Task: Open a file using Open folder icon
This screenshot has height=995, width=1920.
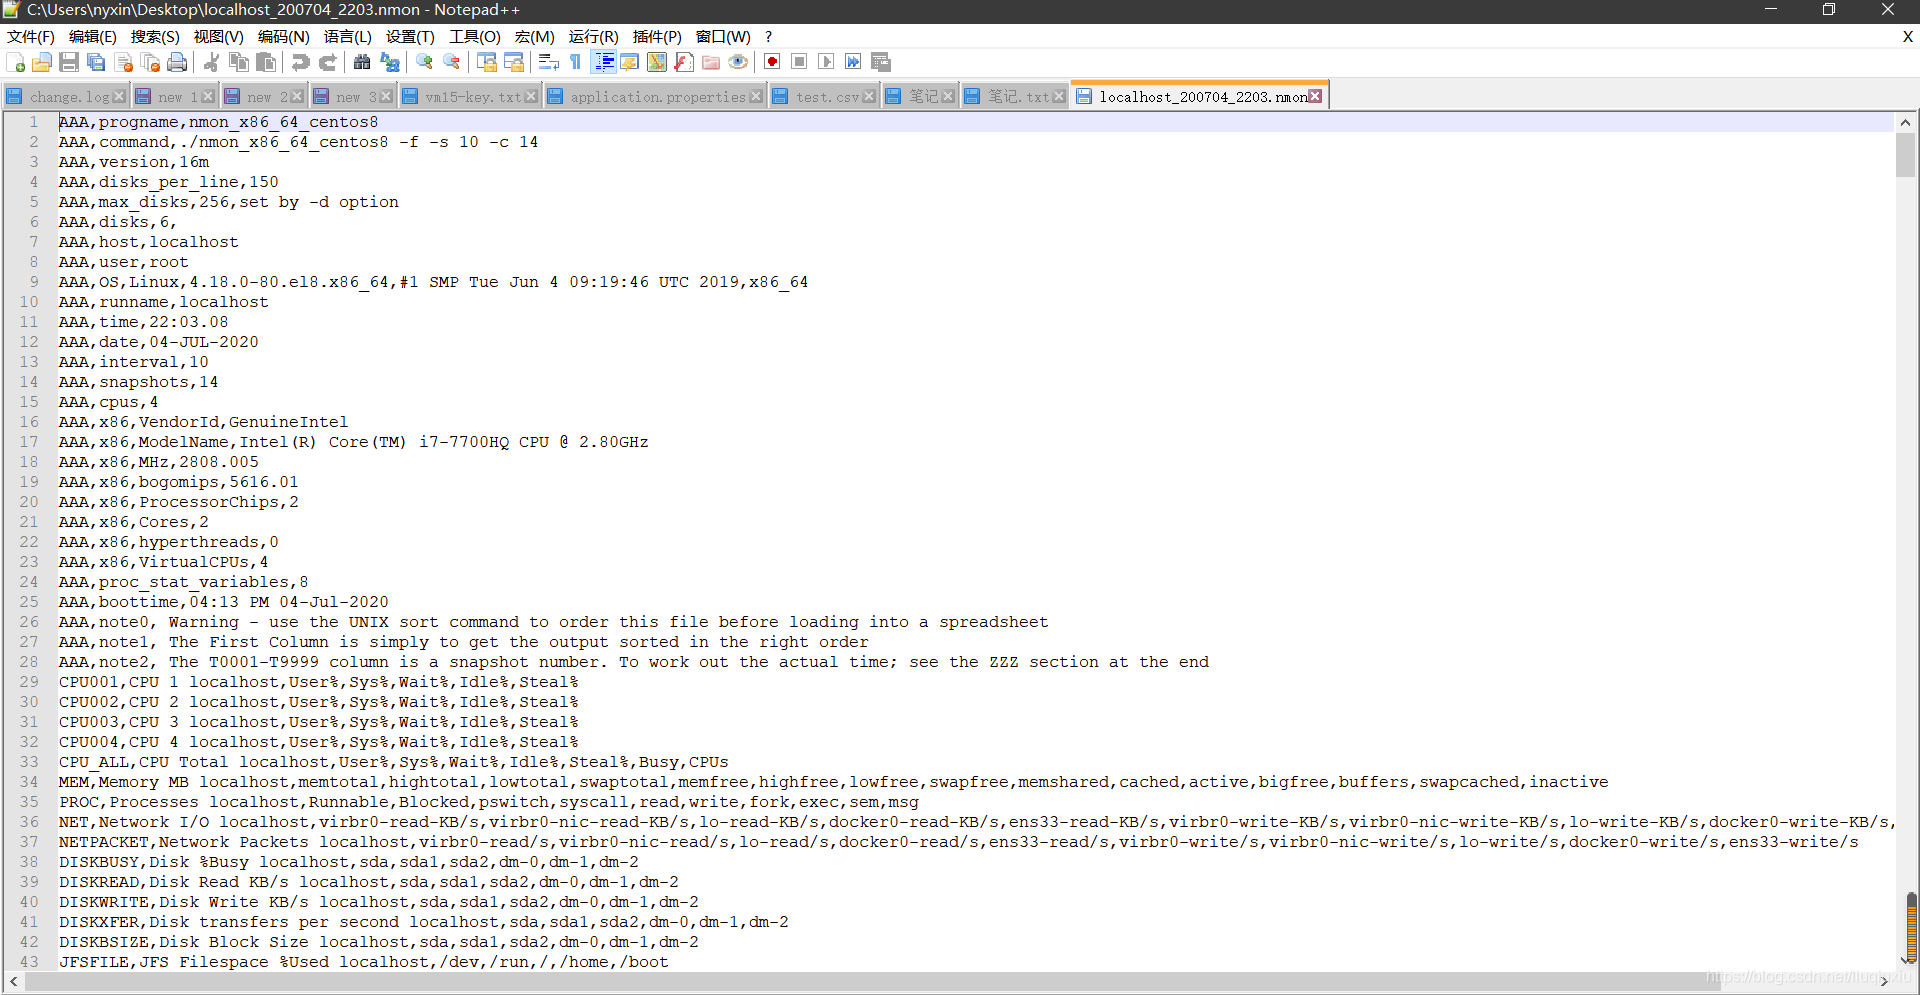Action: 42,62
